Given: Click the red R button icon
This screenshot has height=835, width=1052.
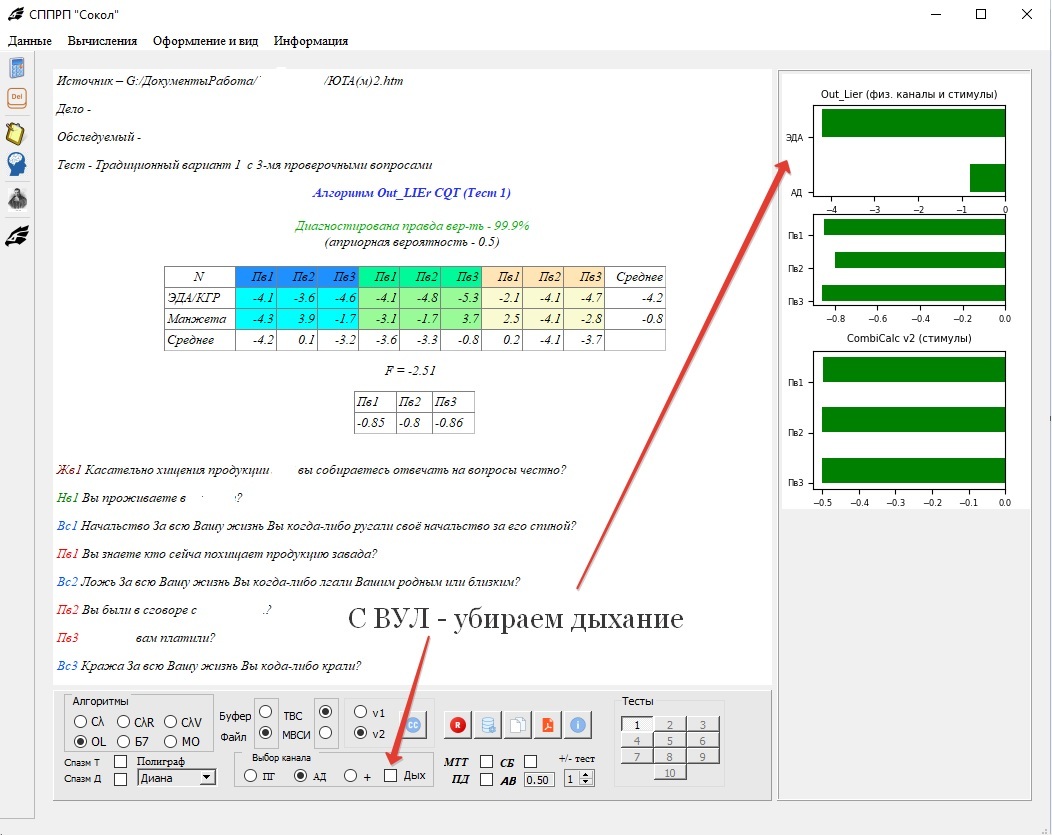Looking at the screenshot, I should [457, 725].
